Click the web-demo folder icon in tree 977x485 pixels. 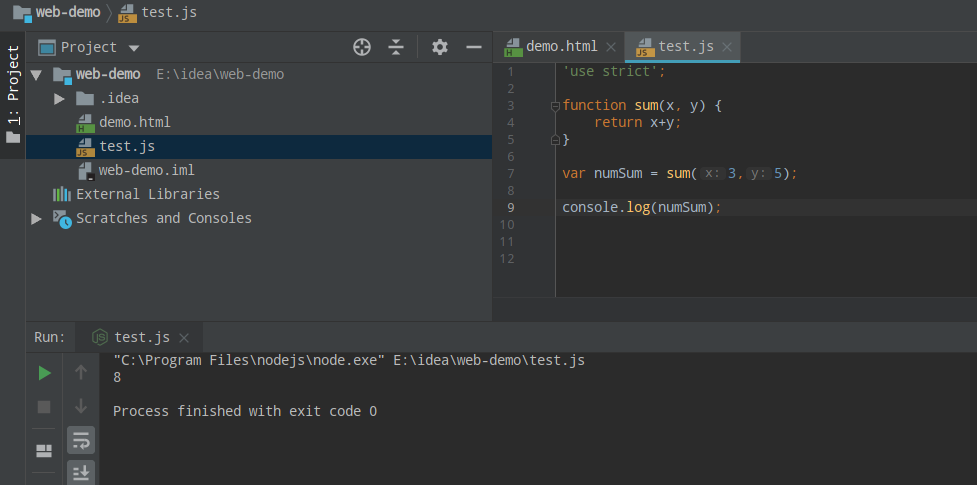[x=62, y=75]
